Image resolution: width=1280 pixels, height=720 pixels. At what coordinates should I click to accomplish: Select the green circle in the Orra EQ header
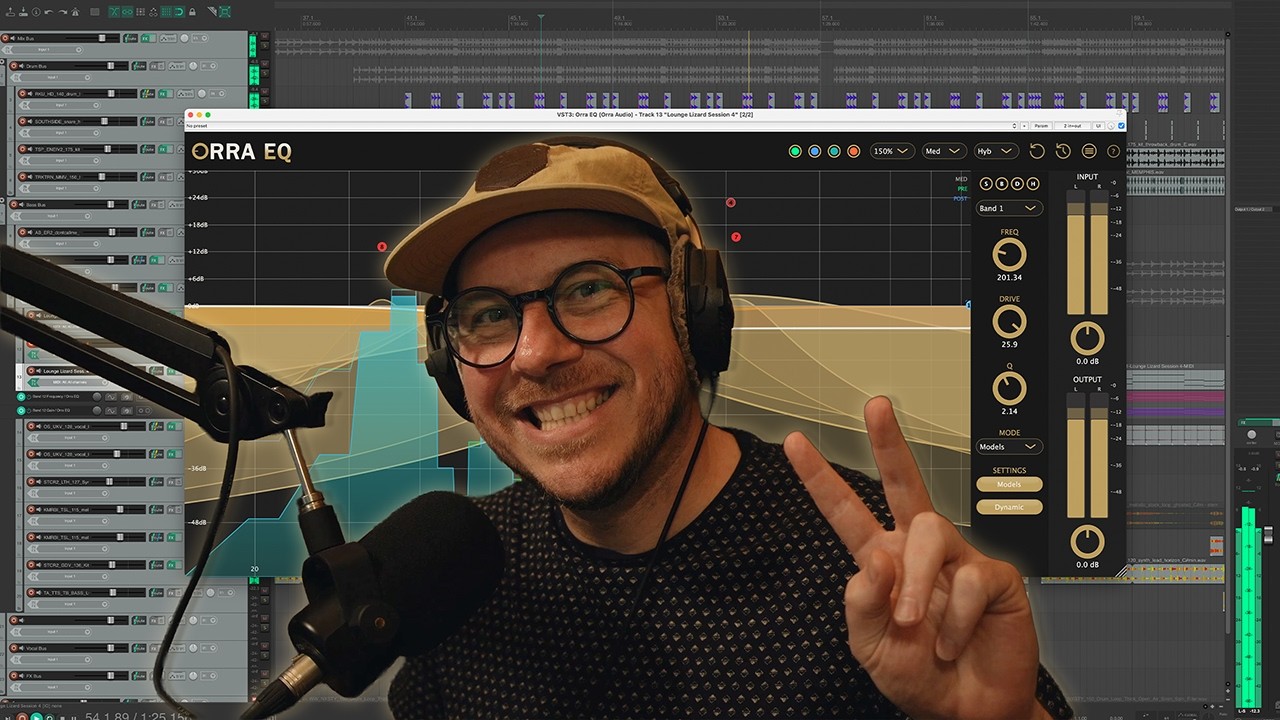click(795, 151)
